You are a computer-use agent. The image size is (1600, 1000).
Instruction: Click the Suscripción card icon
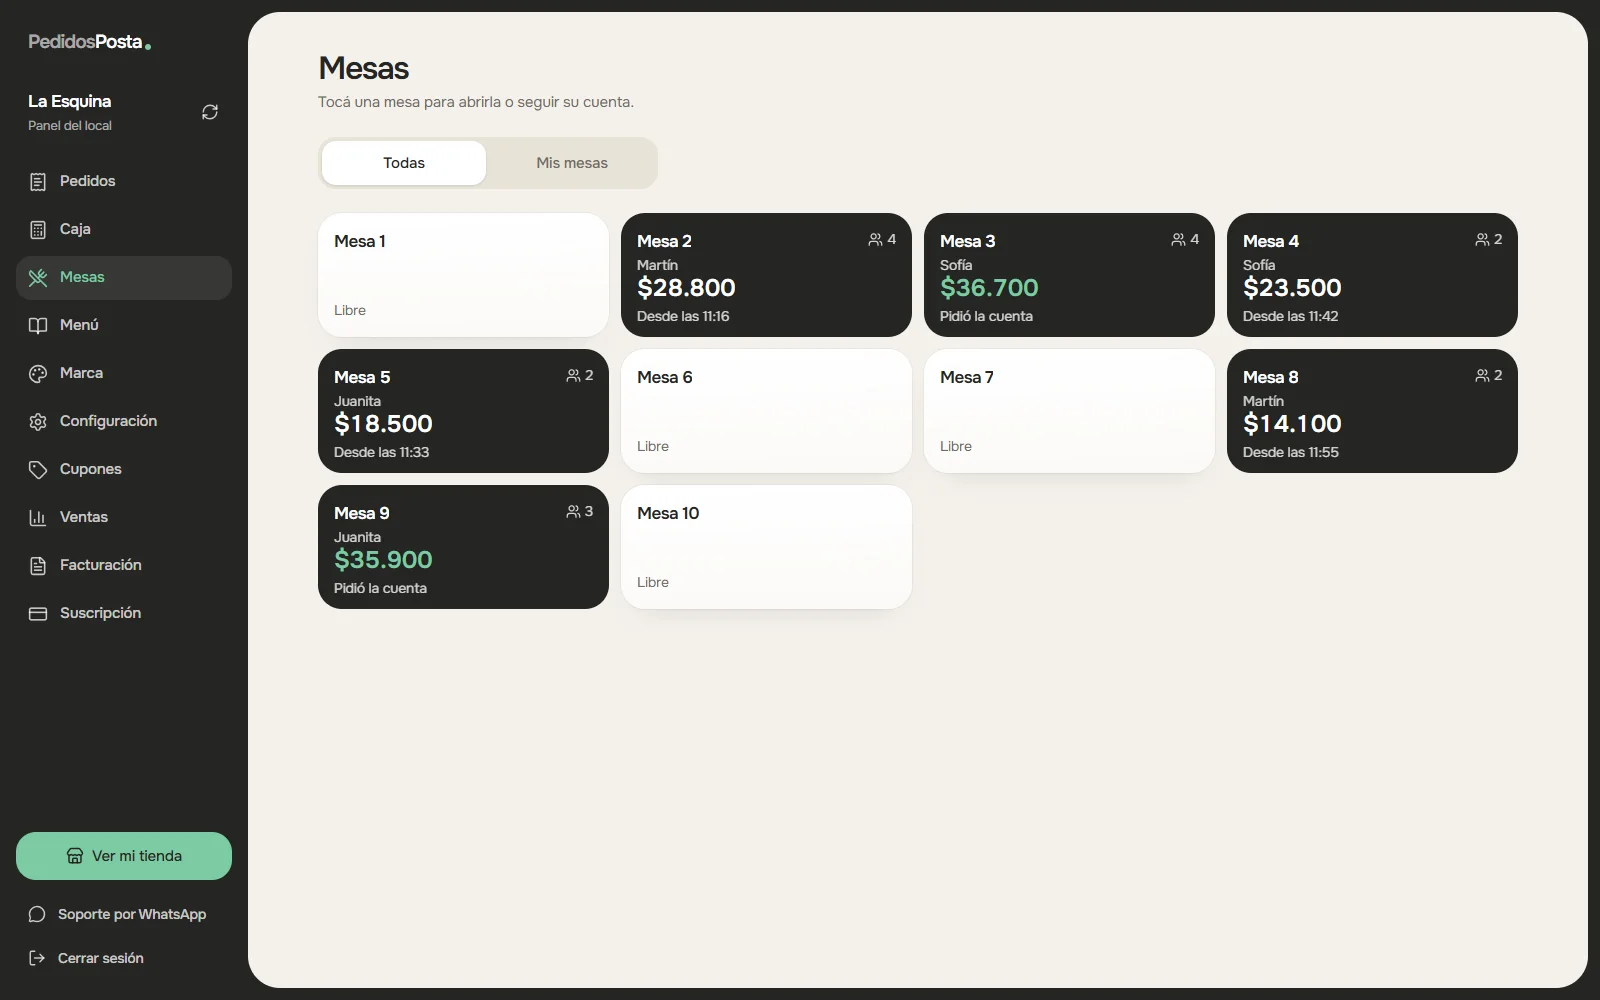[x=38, y=613]
